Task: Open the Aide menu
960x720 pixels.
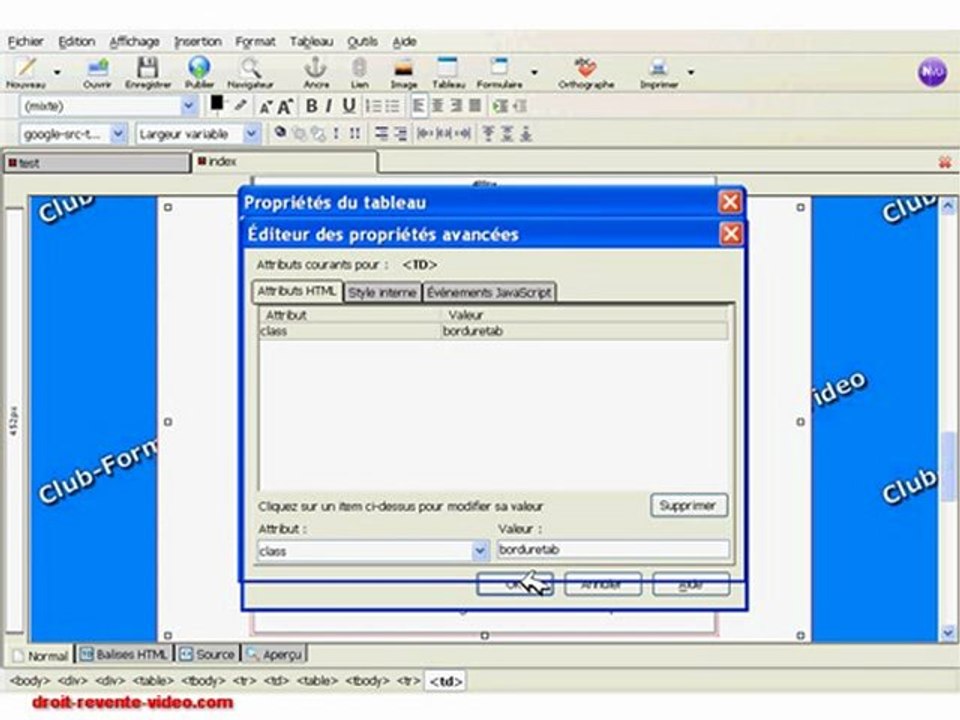Action: point(404,42)
